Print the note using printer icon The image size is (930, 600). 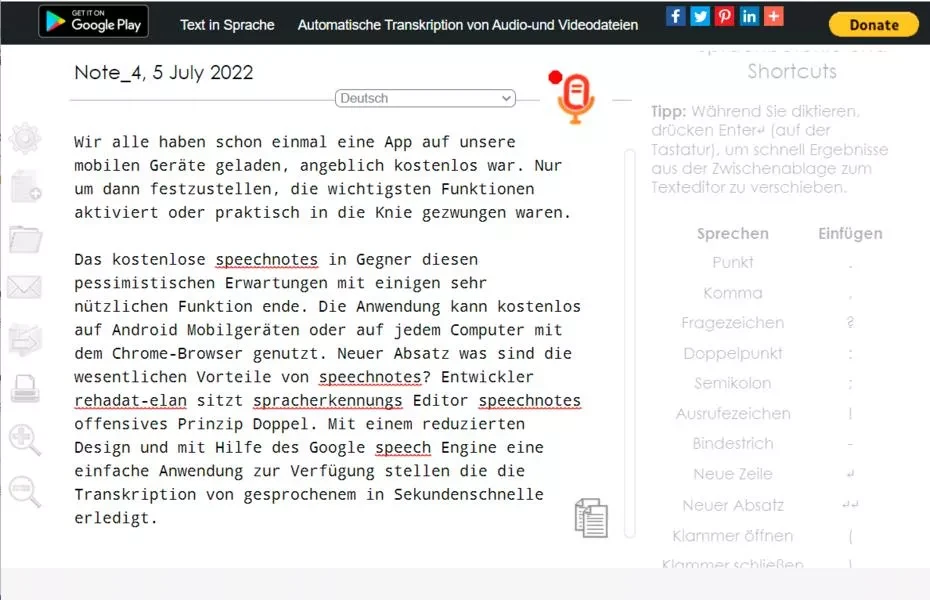coord(26,389)
